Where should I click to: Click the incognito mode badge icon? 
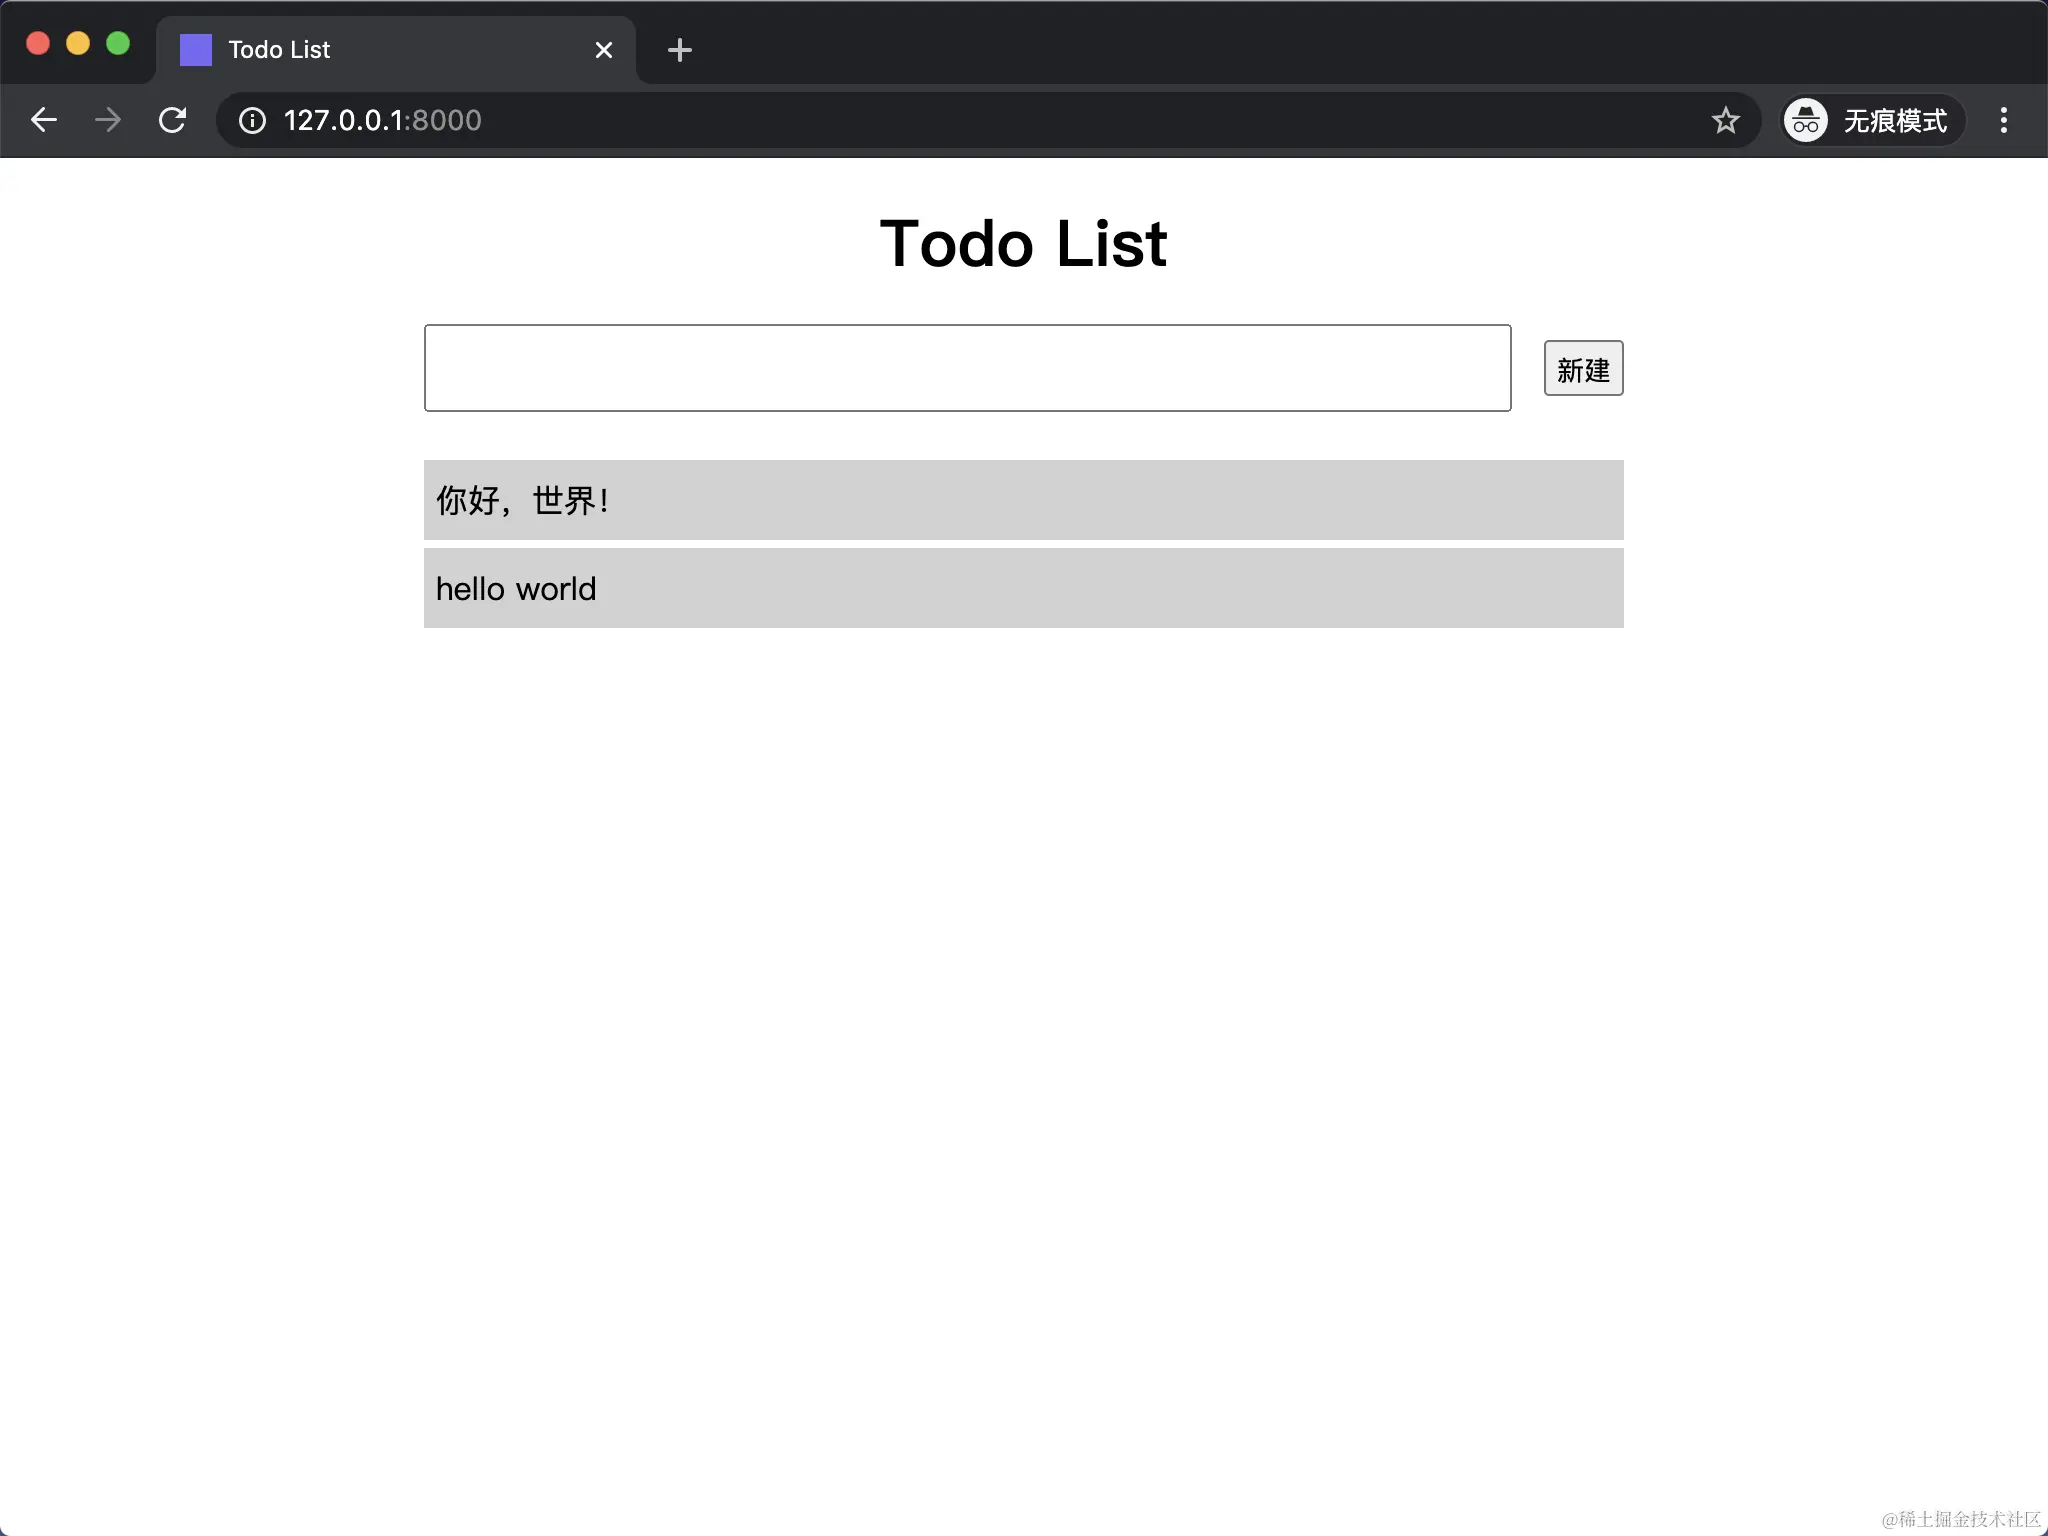coord(1806,120)
